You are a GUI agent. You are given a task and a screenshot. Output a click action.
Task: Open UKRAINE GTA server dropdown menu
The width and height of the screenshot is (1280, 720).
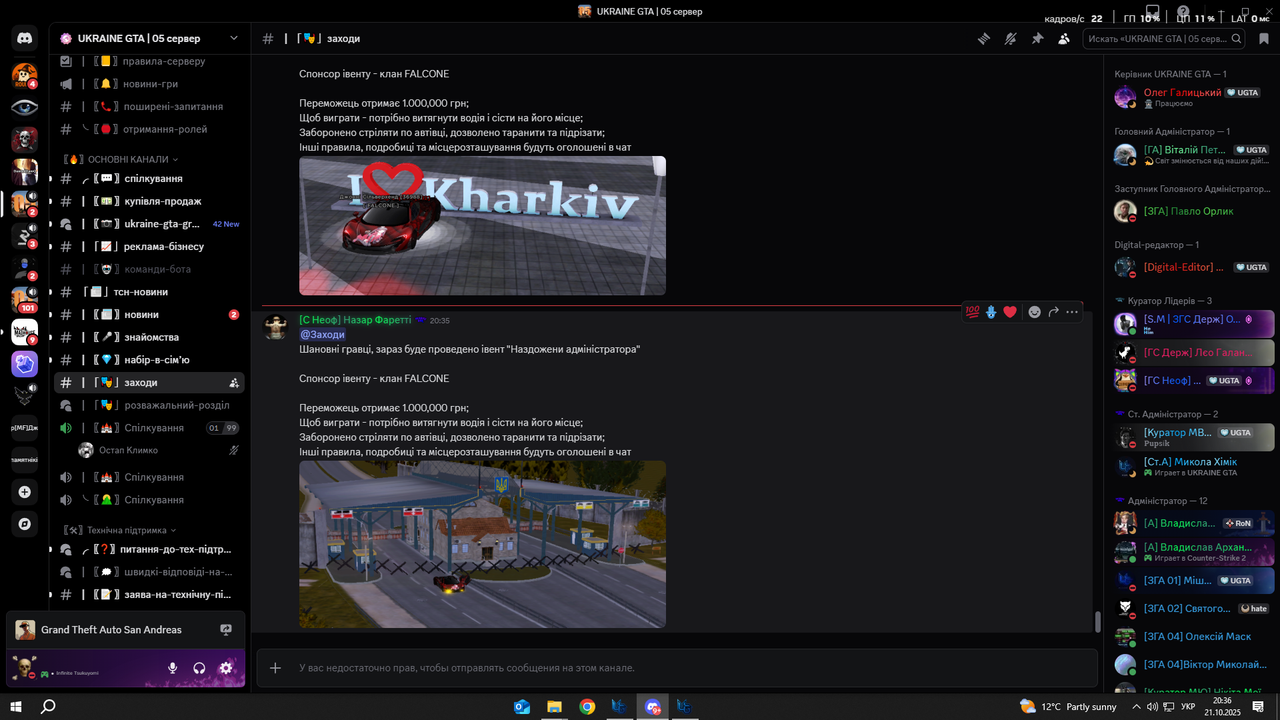coord(149,38)
